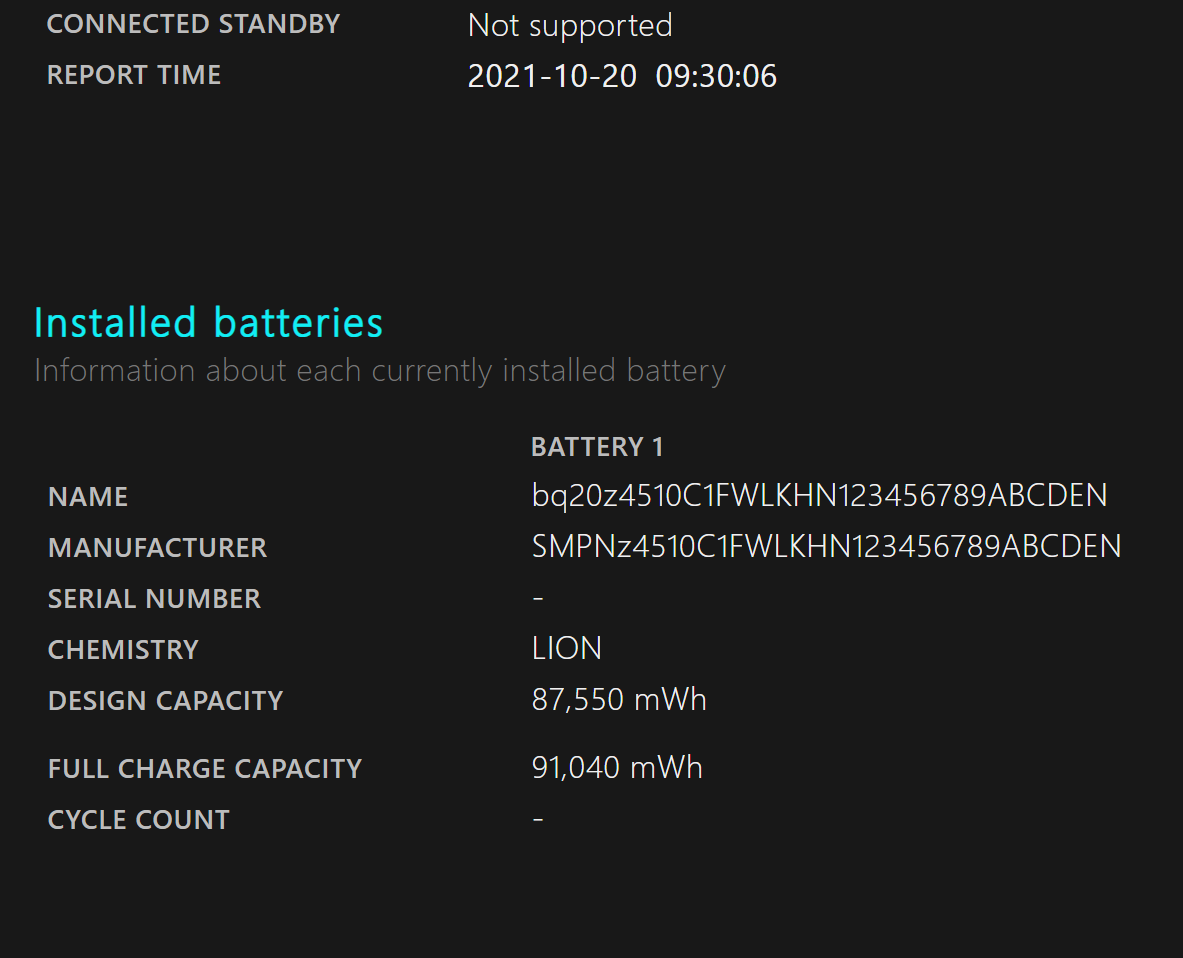The image size is (1183, 958).
Task: Select the 'Not supported' standby value
Action: [570, 26]
